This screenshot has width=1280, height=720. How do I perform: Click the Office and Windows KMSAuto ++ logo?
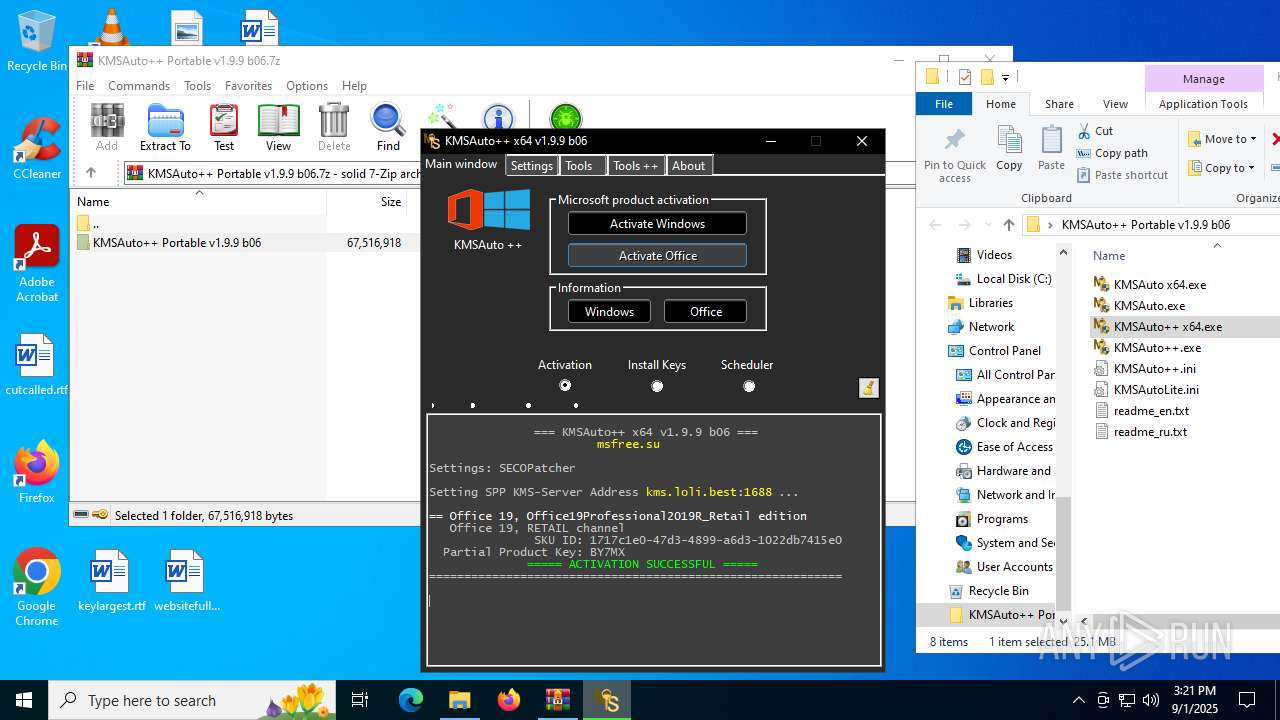point(488,211)
